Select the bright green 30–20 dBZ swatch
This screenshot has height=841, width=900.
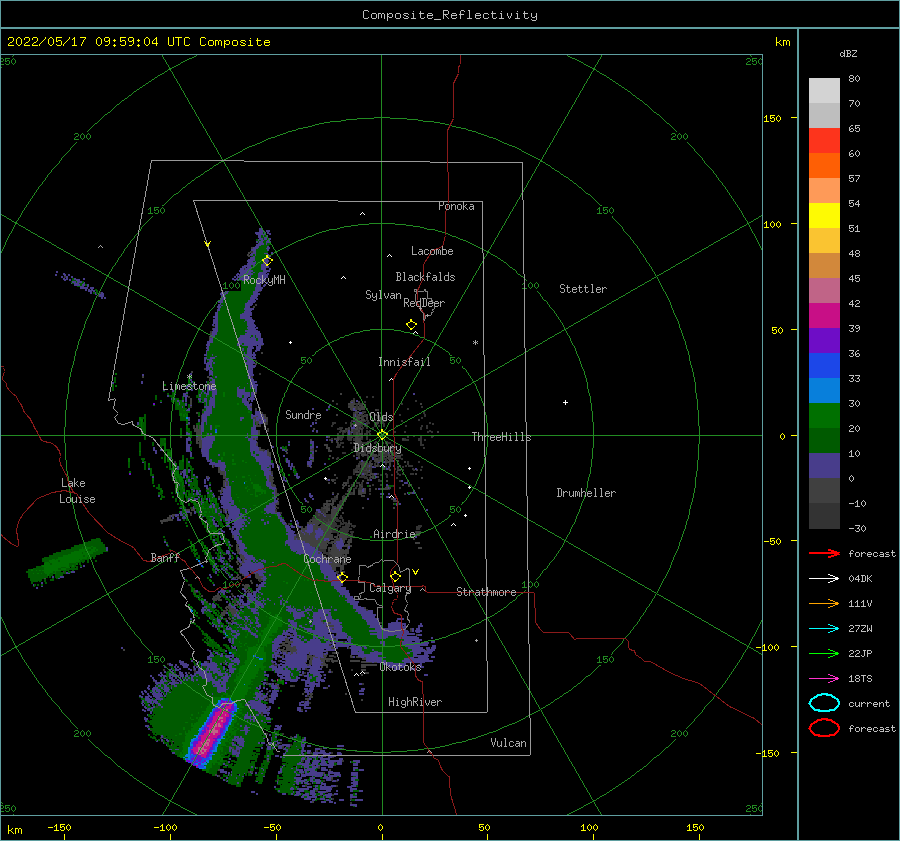tap(824, 416)
